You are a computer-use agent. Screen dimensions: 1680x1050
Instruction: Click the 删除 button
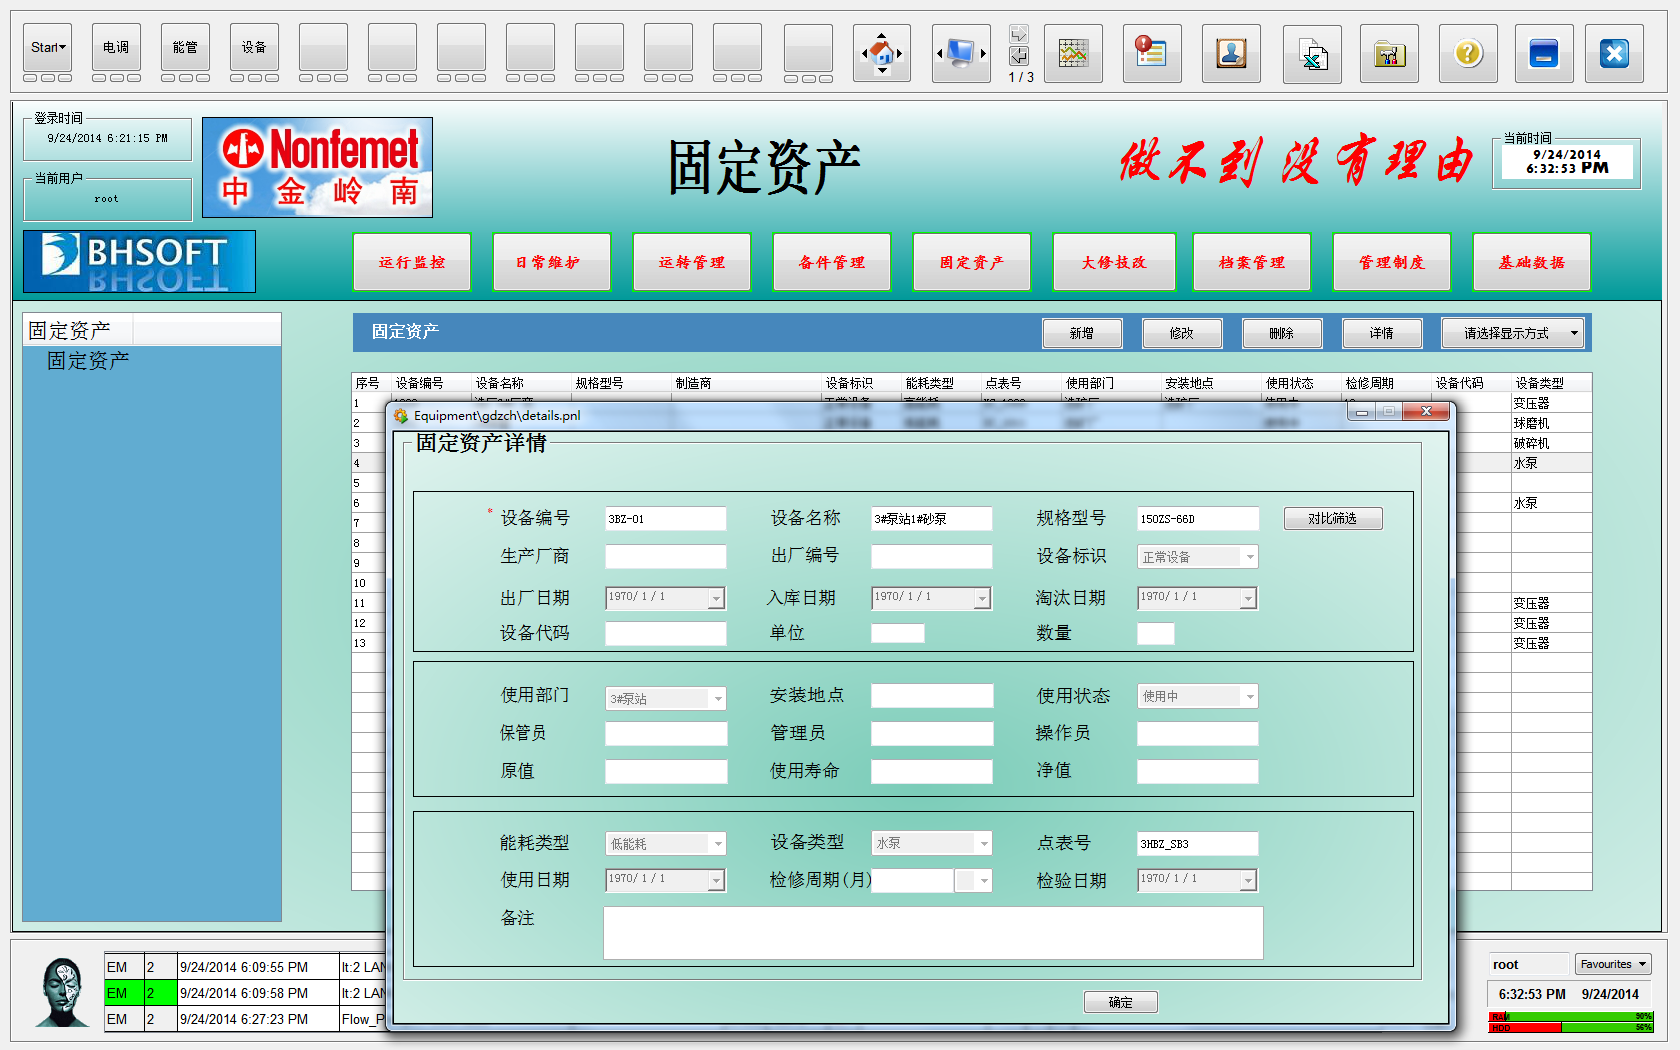click(x=1282, y=333)
